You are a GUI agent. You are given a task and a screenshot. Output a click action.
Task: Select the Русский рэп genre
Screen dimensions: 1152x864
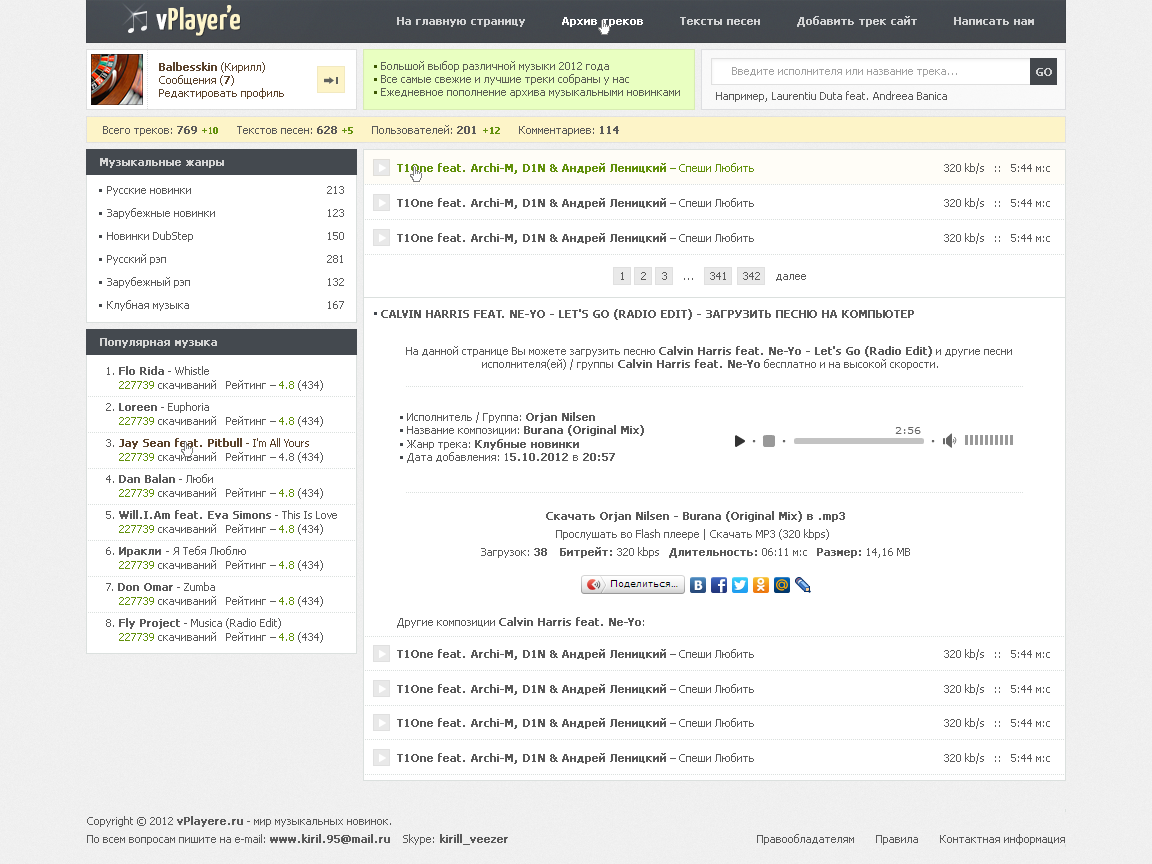pos(136,259)
